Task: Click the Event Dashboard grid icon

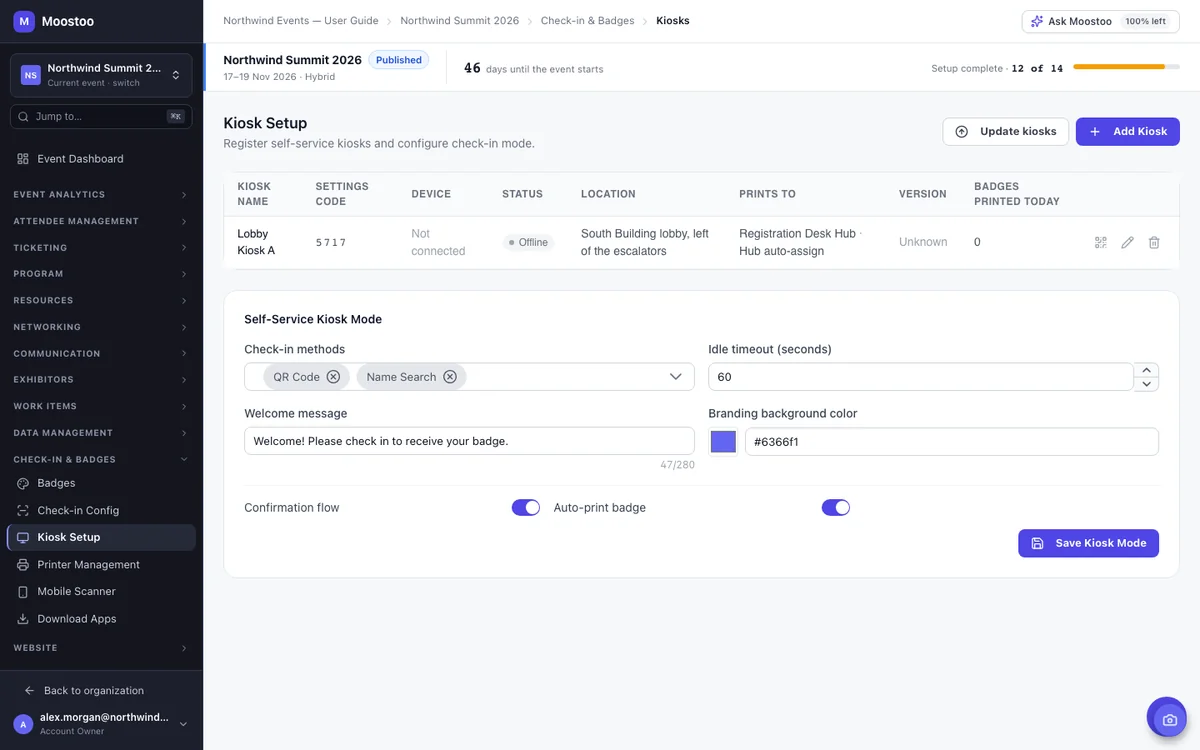Action: point(23,159)
